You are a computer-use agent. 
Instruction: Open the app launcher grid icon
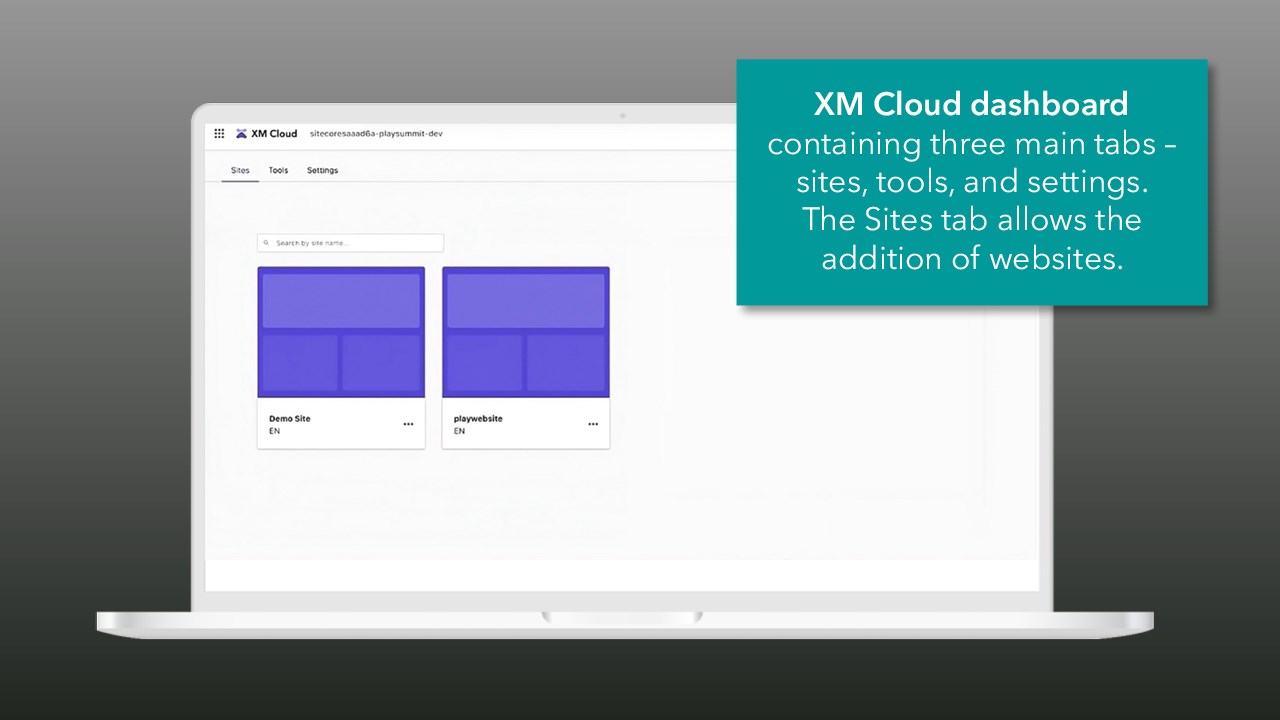(220, 133)
